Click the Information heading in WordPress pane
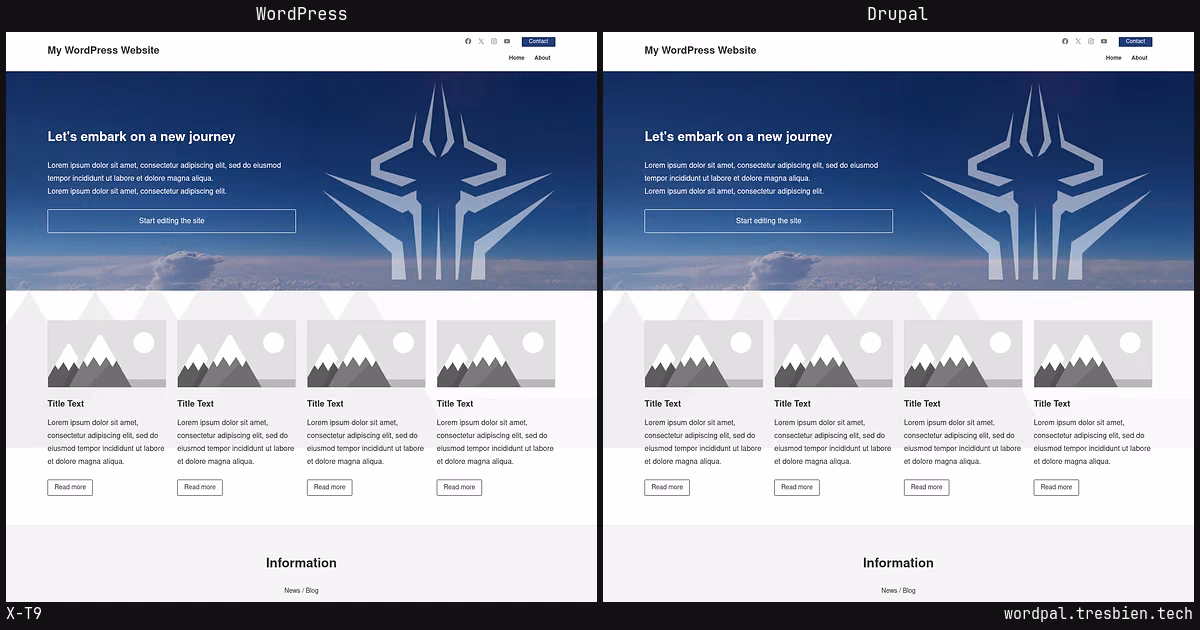The height and width of the screenshot is (630, 1200). pyautogui.click(x=301, y=563)
